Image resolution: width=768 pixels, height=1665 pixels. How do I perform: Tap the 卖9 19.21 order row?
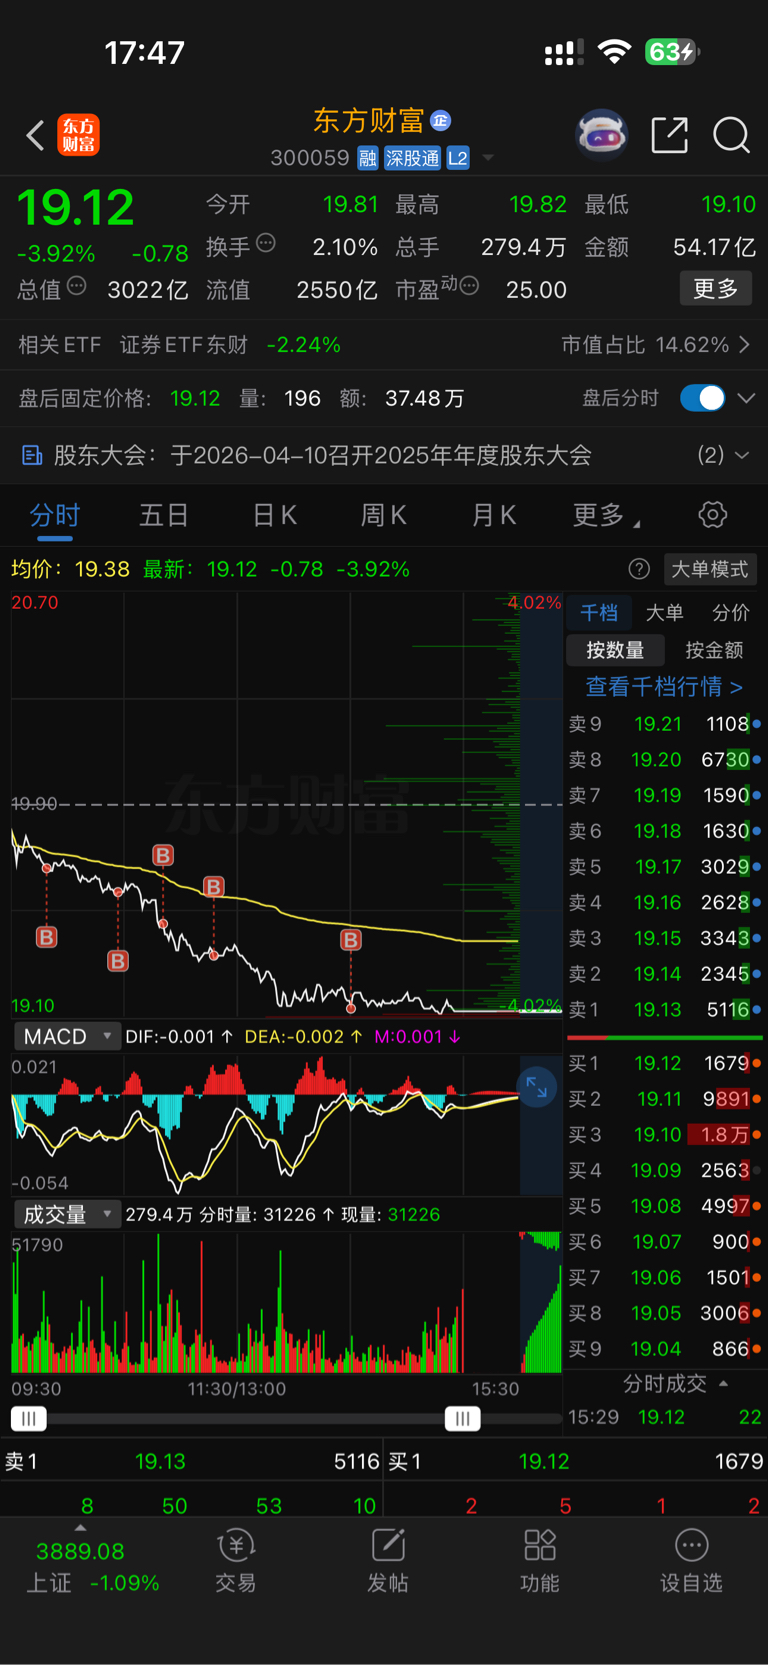[664, 724]
